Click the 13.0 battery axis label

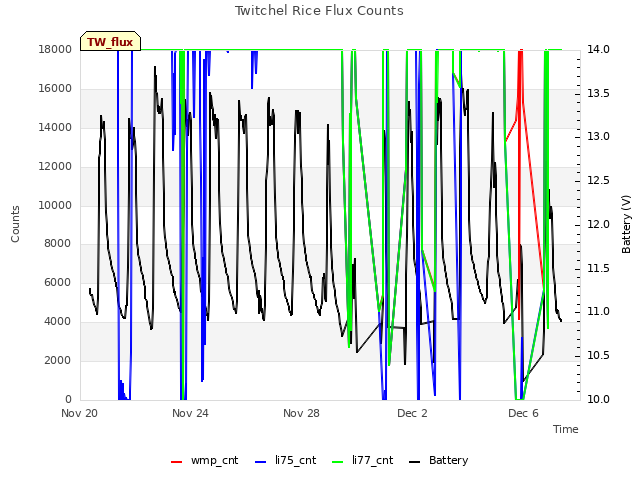(598, 136)
